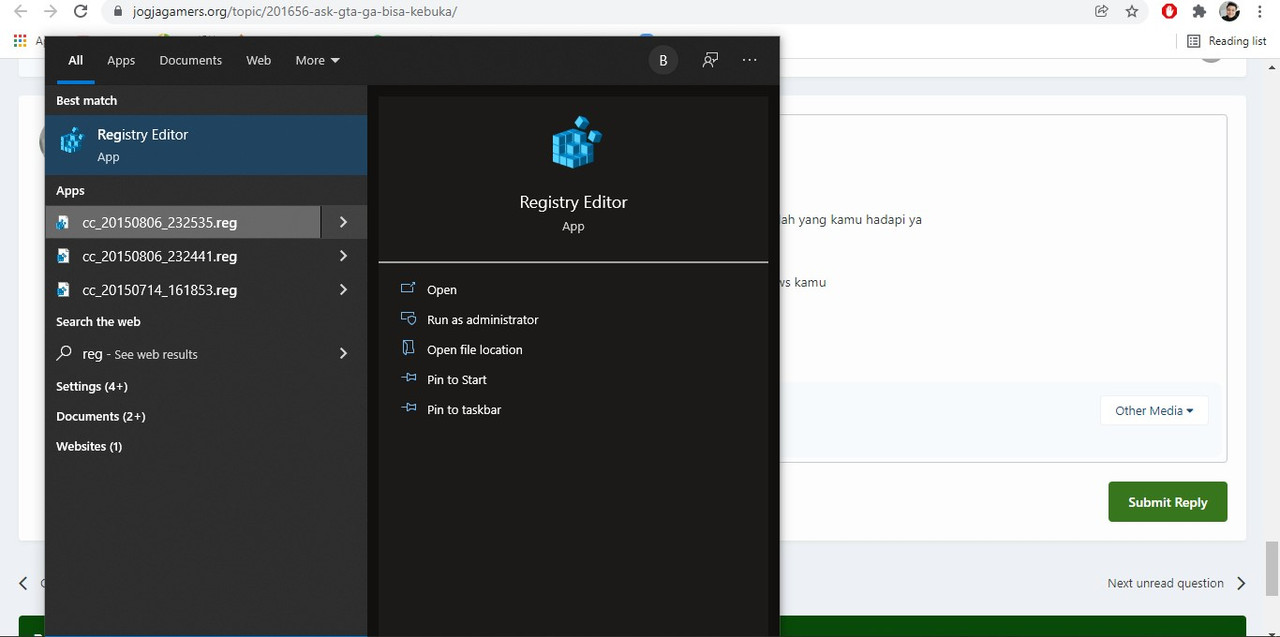
Task: Open the More filter dropdown
Action: (318, 60)
